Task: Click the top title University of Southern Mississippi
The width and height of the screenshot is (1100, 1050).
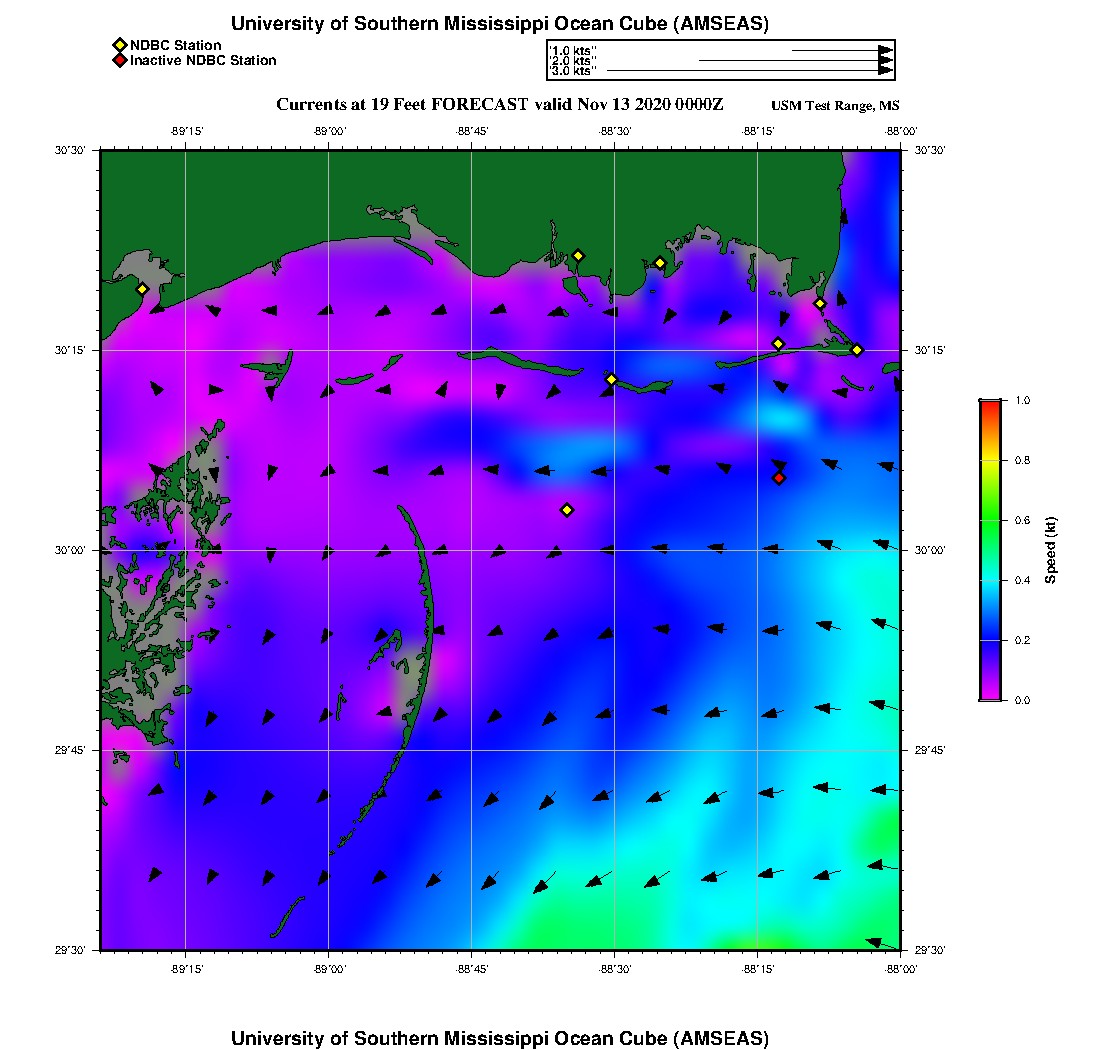Action: [x=500, y=23]
